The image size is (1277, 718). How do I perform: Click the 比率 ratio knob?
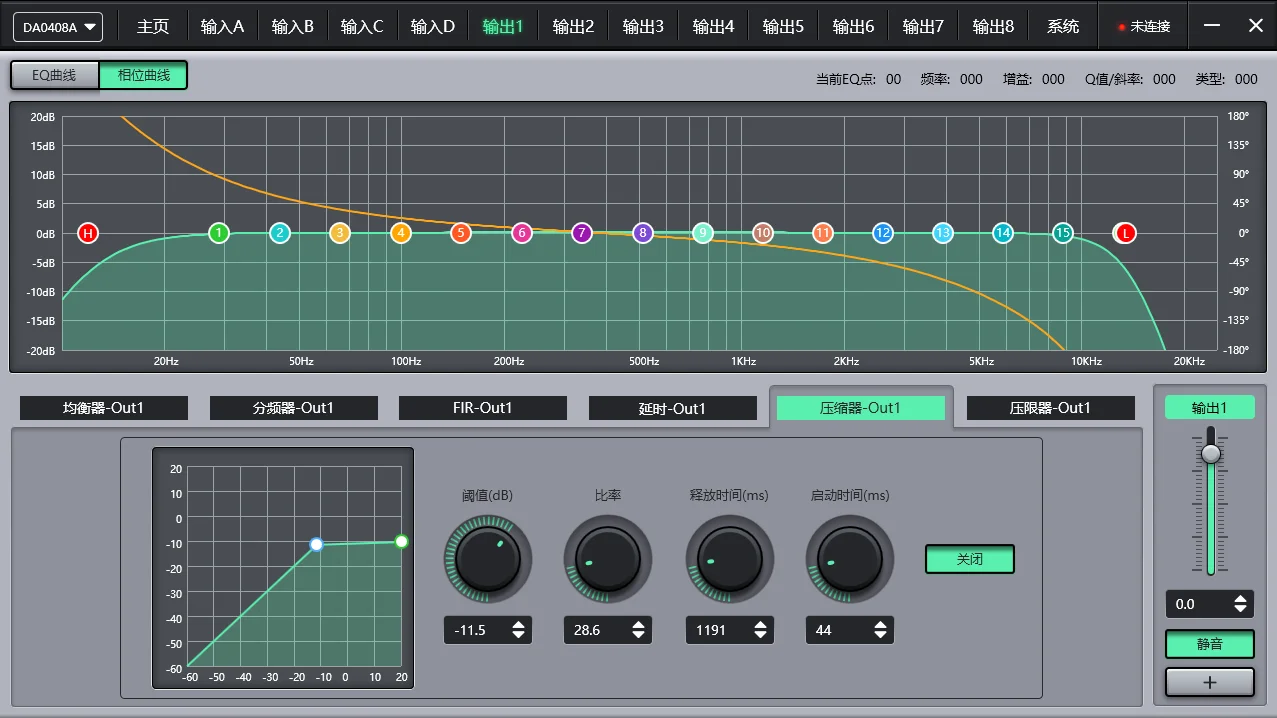pos(607,559)
